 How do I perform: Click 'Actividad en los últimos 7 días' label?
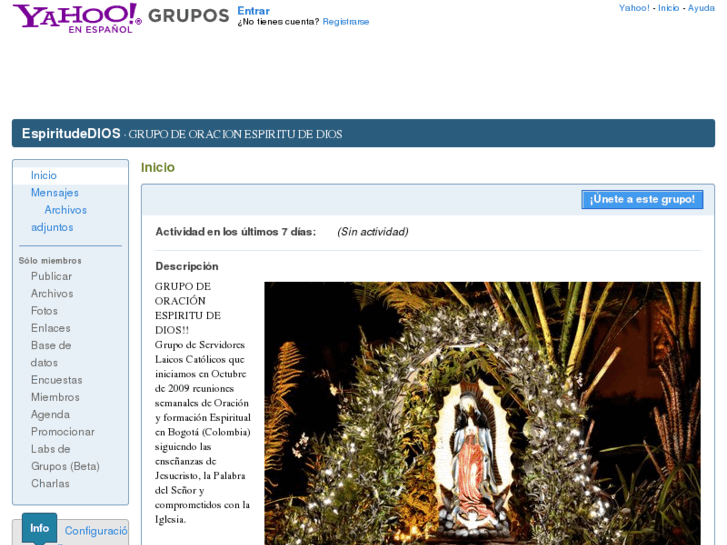point(236,231)
